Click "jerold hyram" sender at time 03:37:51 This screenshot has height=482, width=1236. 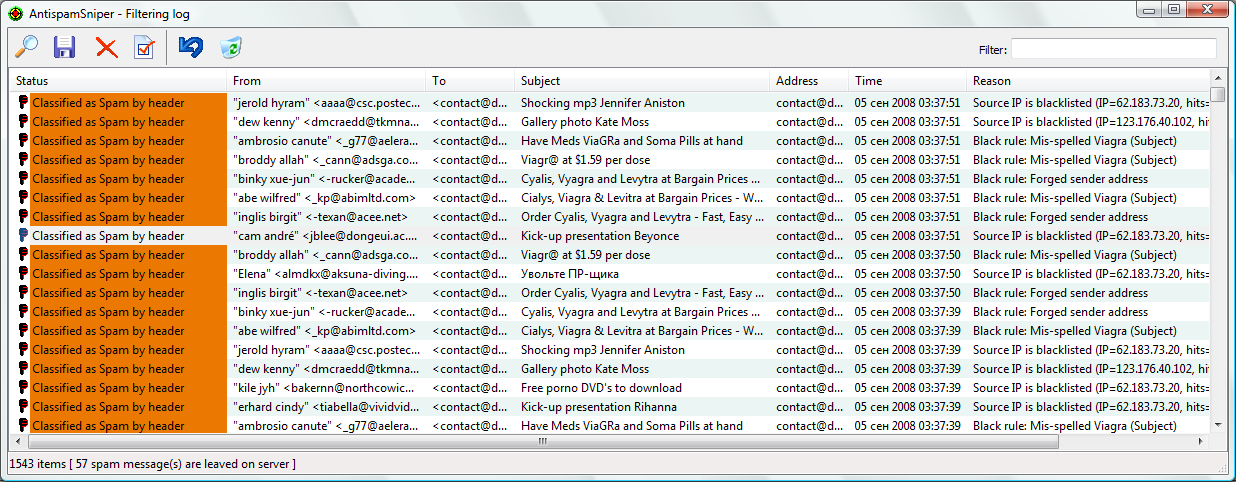327,103
